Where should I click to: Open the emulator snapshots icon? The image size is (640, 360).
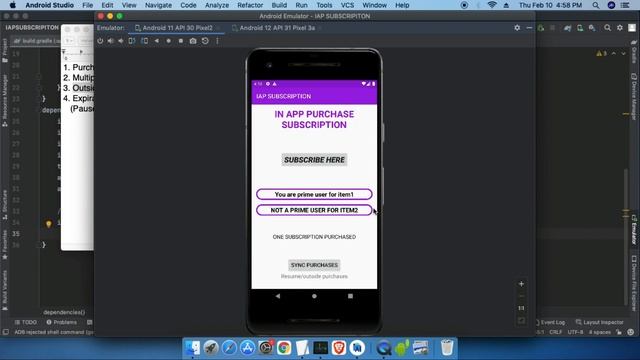point(205,41)
